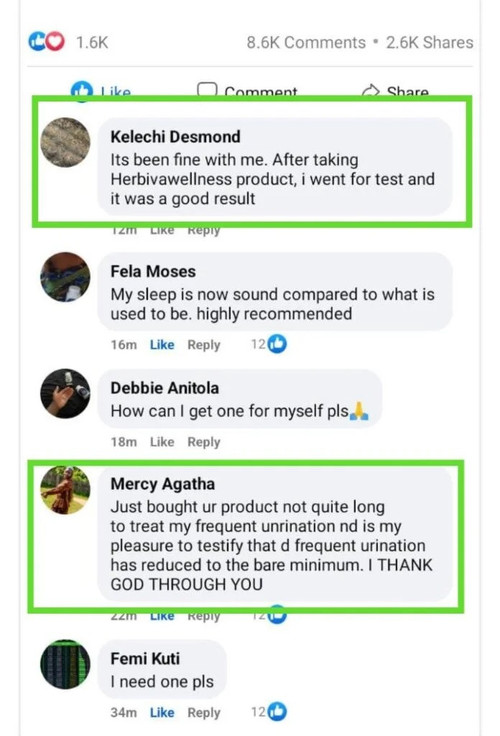Open Mercy Agatha's name link

(x=162, y=484)
